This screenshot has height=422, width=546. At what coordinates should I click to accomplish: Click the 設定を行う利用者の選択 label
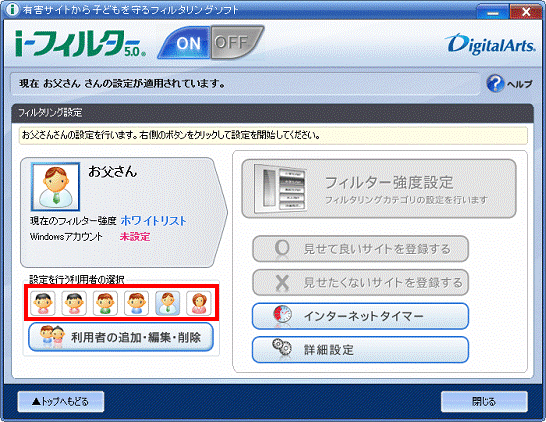tap(77, 279)
